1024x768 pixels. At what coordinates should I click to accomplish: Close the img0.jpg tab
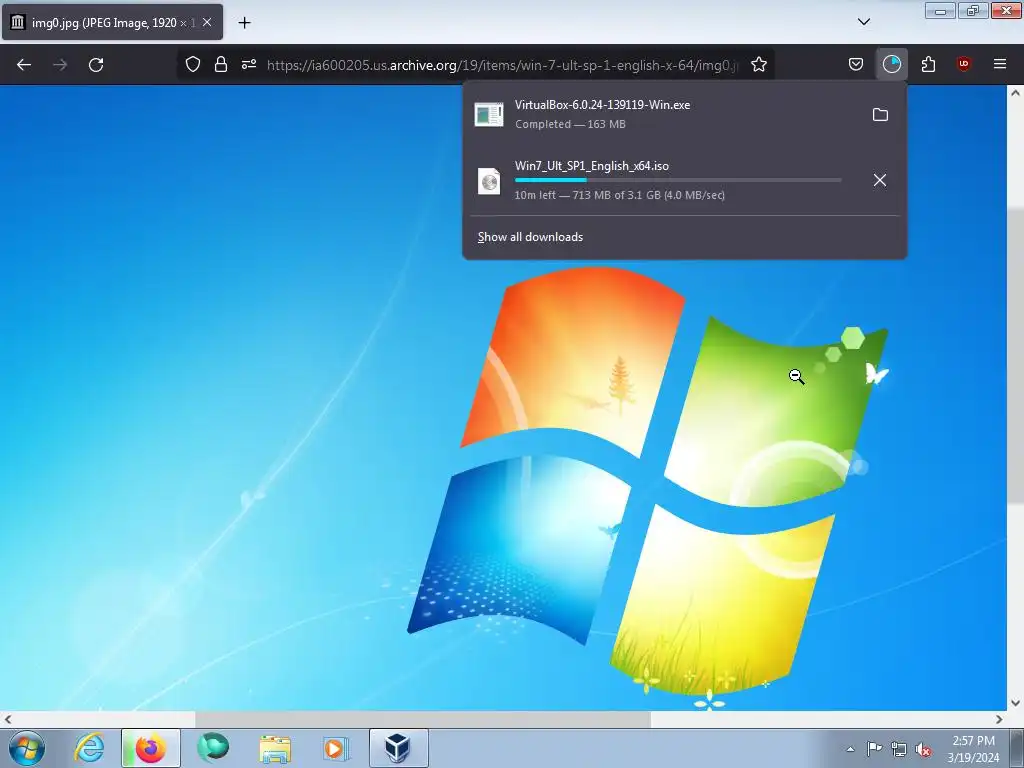(207, 22)
